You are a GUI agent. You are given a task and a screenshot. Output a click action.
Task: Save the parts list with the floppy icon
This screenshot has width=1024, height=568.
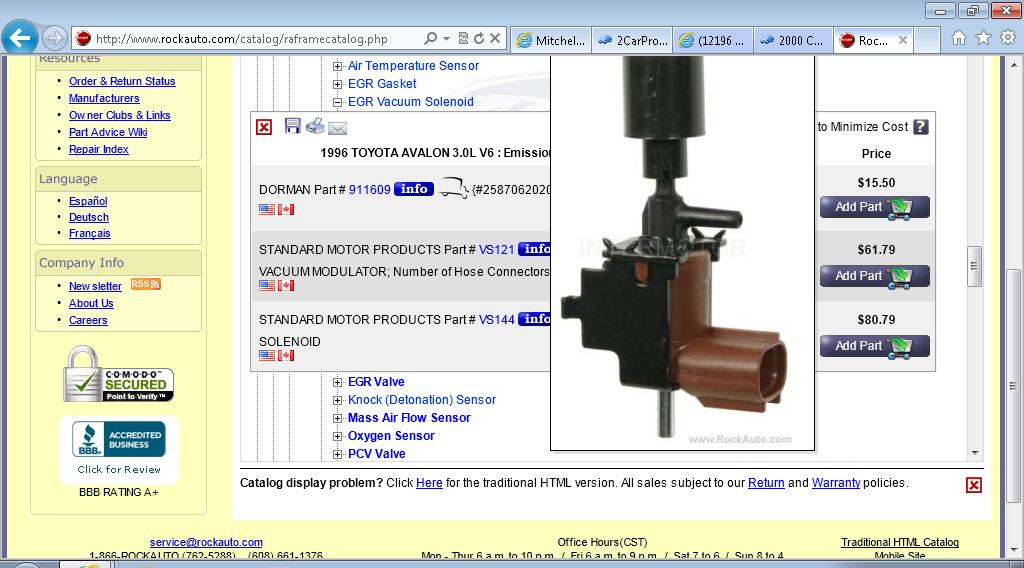click(293, 125)
